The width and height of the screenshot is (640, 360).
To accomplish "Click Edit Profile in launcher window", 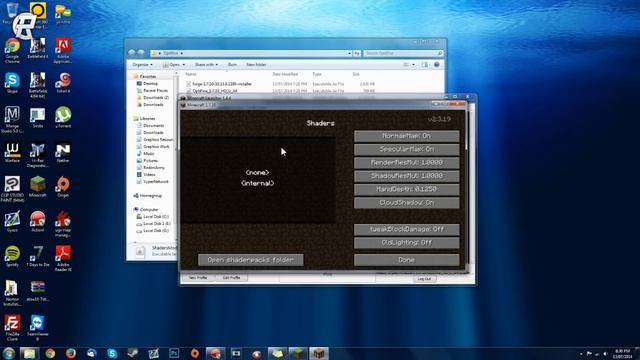I will point(231,278).
